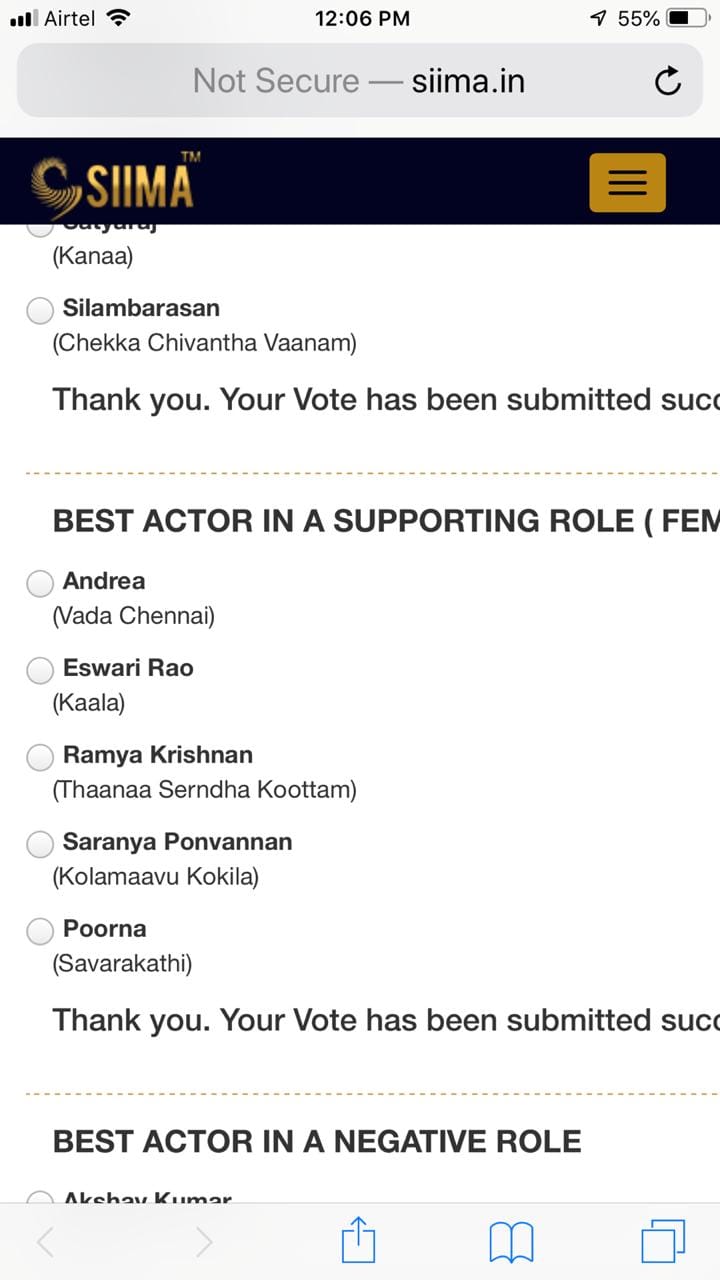The image size is (720, 1280).
Task: Tap the siima.in address bar
Action: 359,81
